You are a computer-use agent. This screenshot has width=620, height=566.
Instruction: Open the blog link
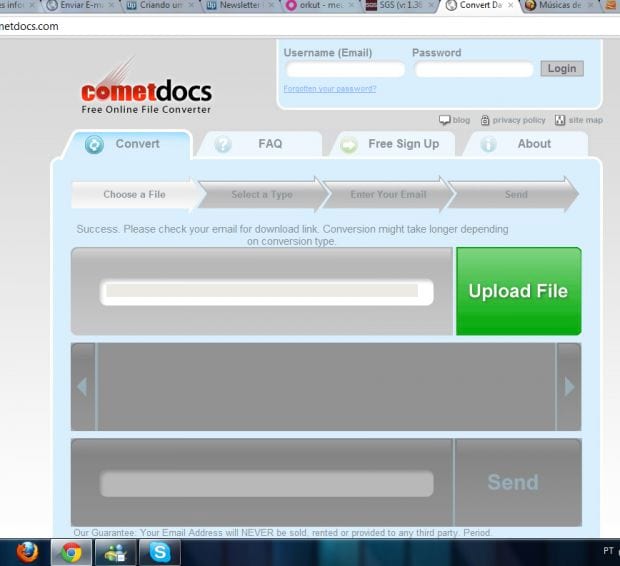pyautogui.click(x=461, y=120)
